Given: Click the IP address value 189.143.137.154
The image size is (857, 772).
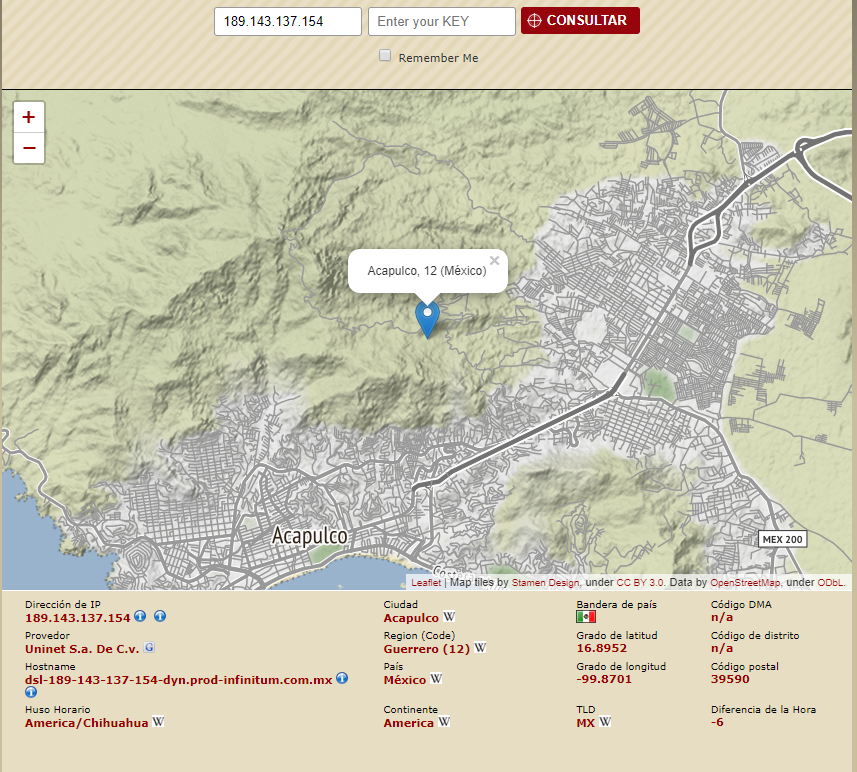Looking at the screenshot, I should click(x=78, y=618).
